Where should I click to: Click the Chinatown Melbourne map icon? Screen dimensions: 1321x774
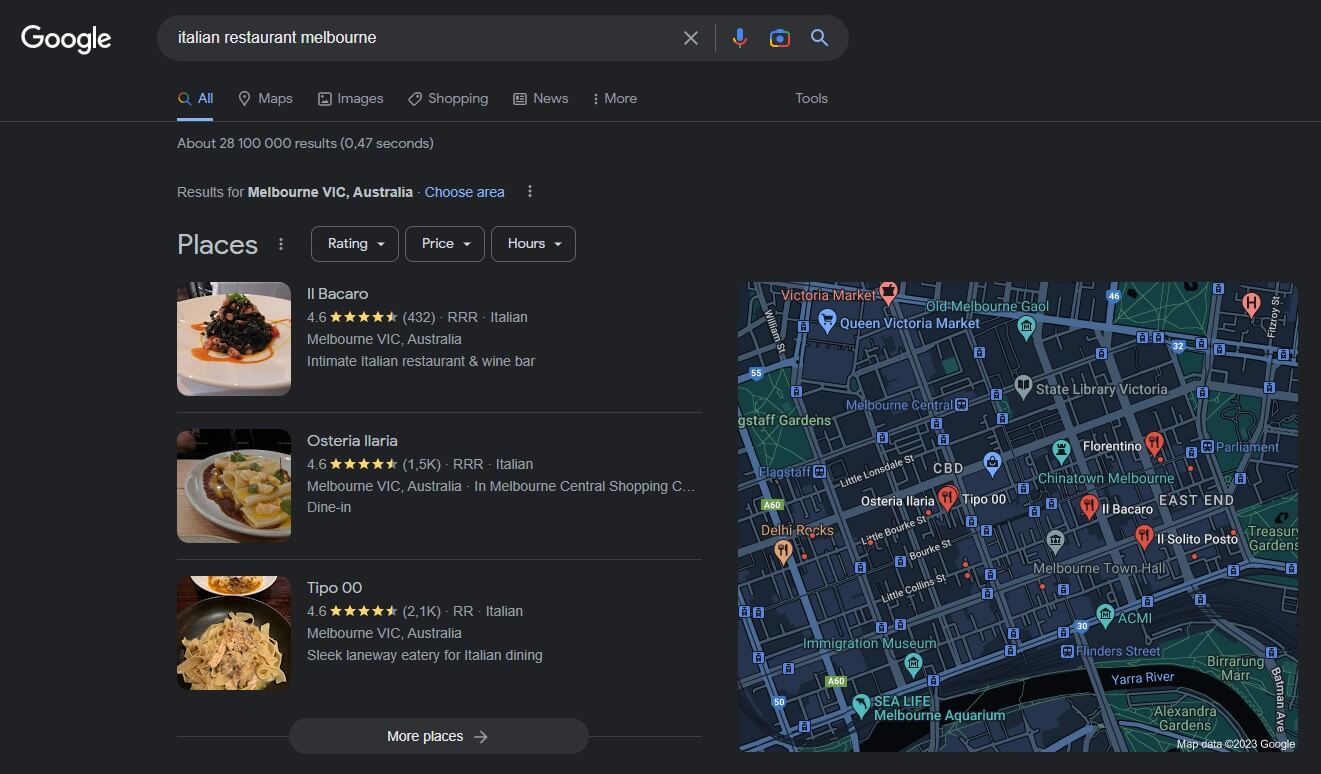click(x=1062, y=450)
